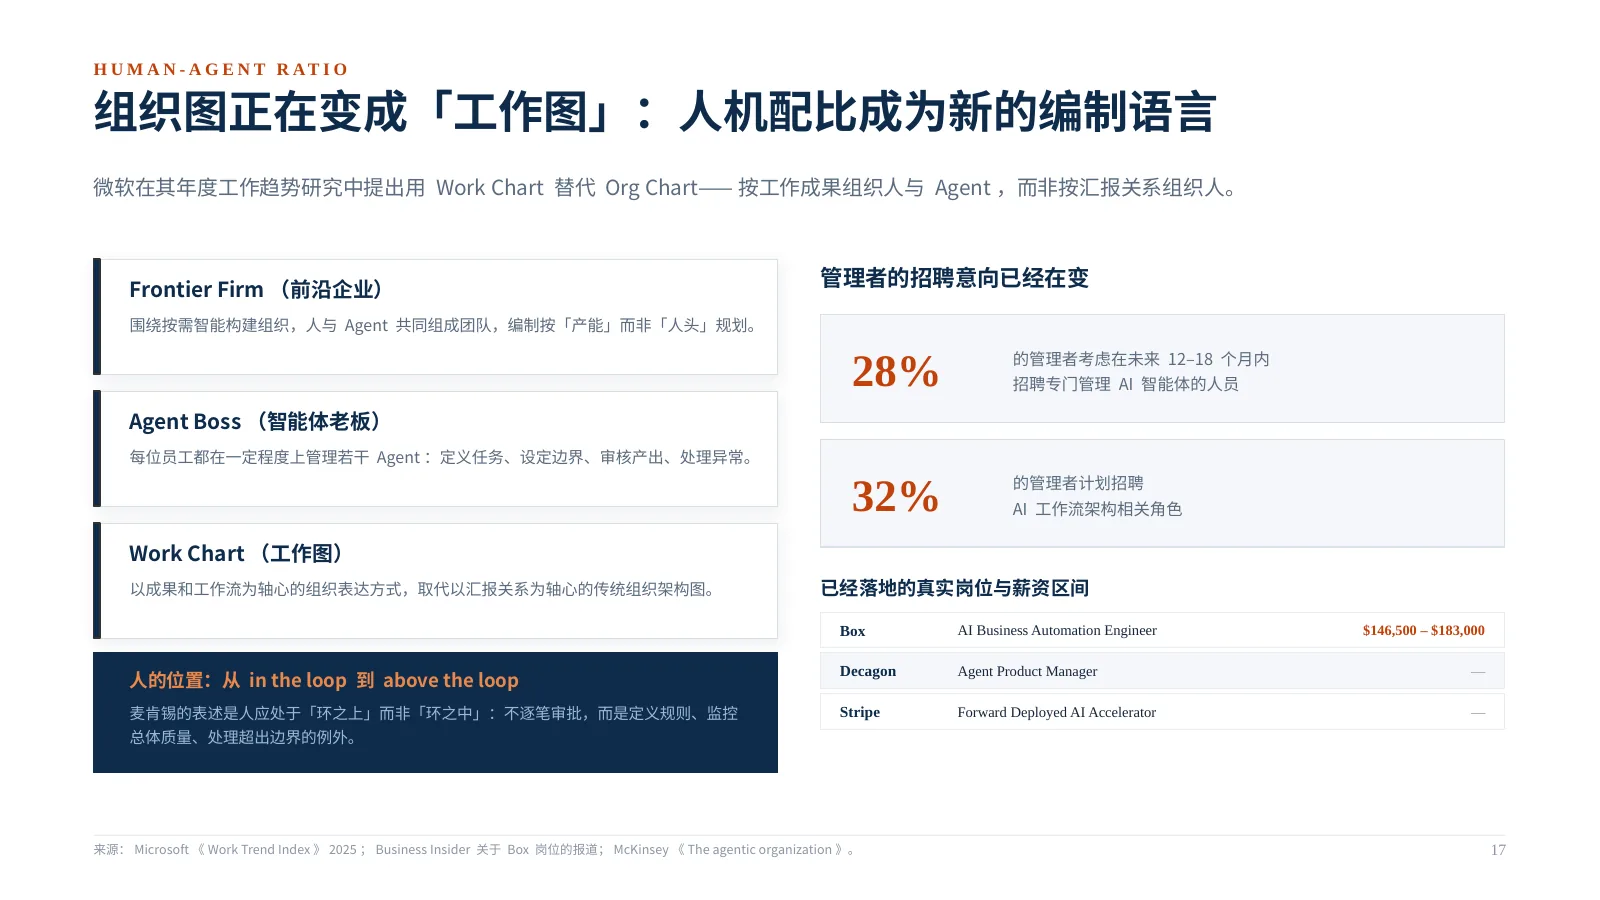Click AI Business Automation Engineer job title
Screen dimensions: 1600x900
coord(1057,630)
